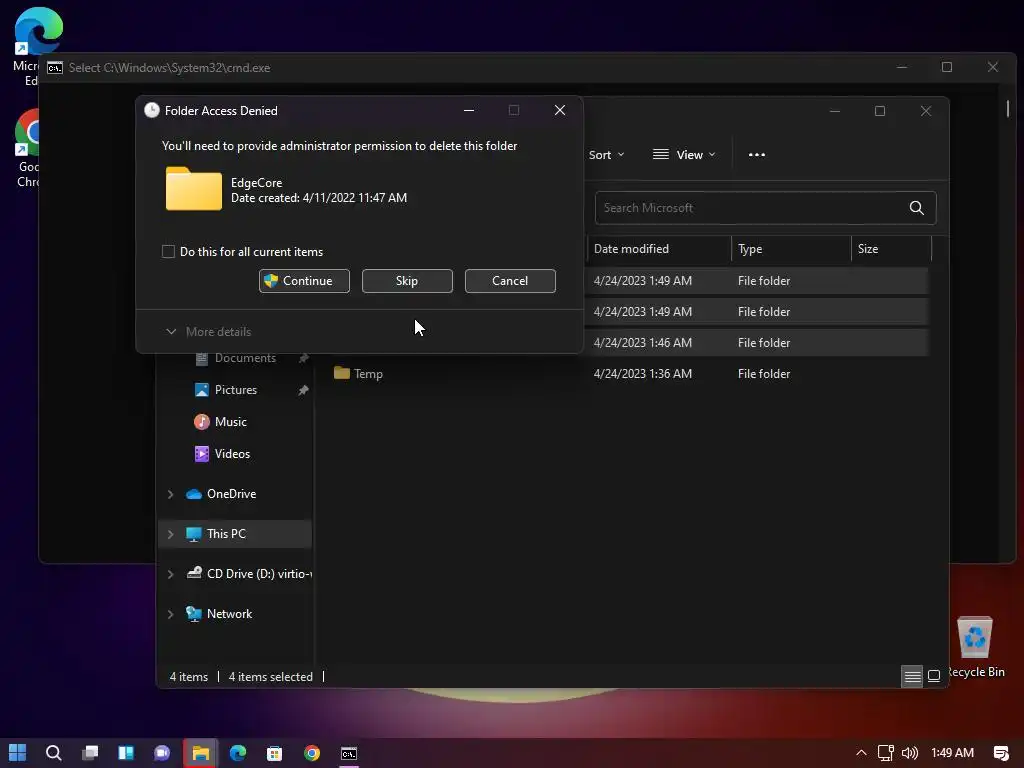This screenshot has width=1024, height=768.
Task: Launch Google Chrome from the taskbar
Action: pos(312,753)
